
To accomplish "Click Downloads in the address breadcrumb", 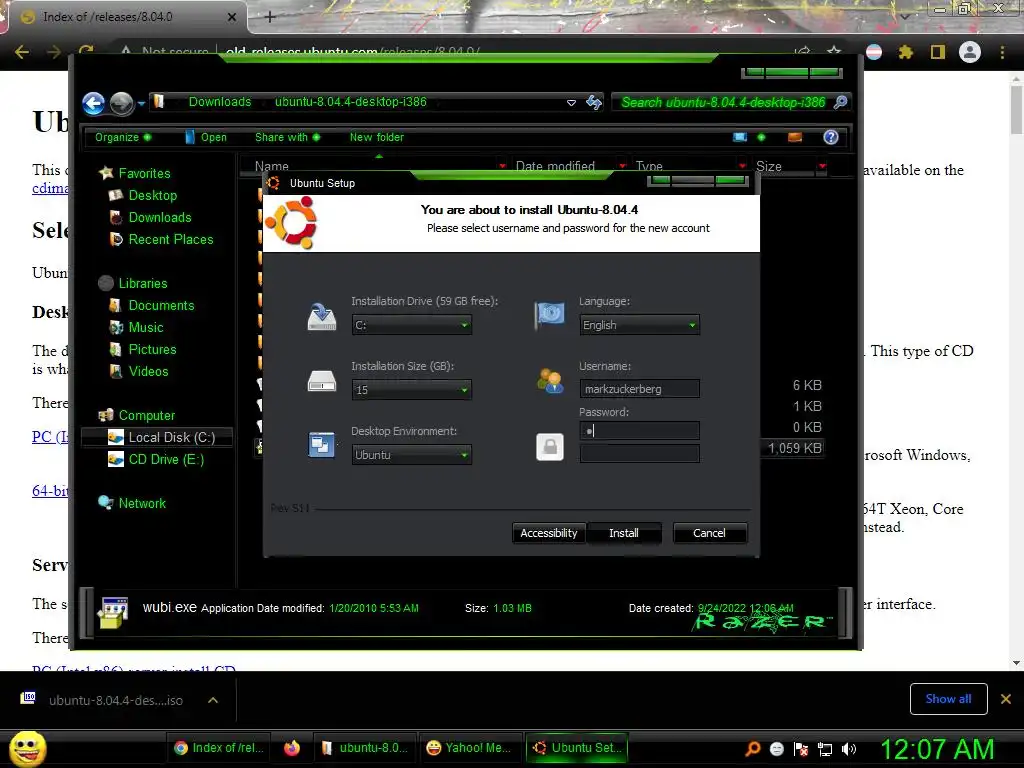I will (x=219, y=102).
